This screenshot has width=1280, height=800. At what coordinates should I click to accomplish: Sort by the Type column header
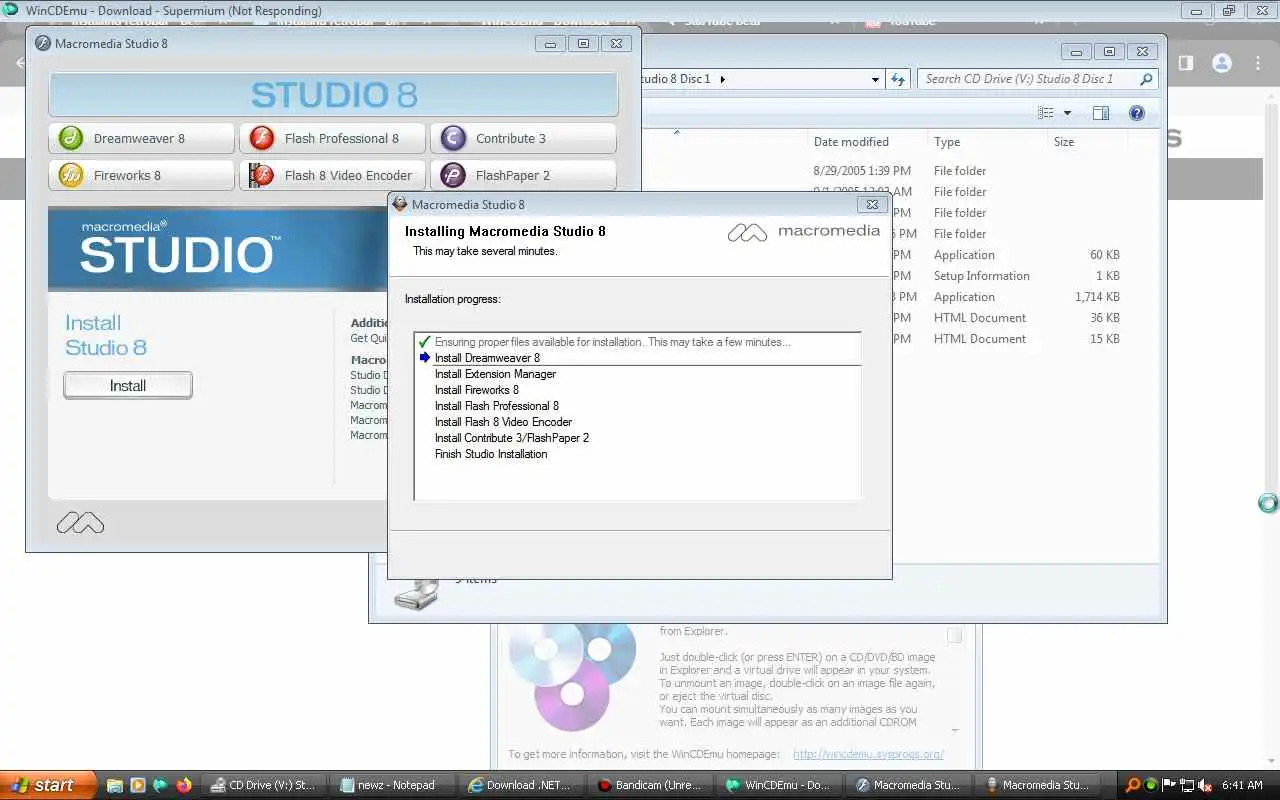[947, 142]
